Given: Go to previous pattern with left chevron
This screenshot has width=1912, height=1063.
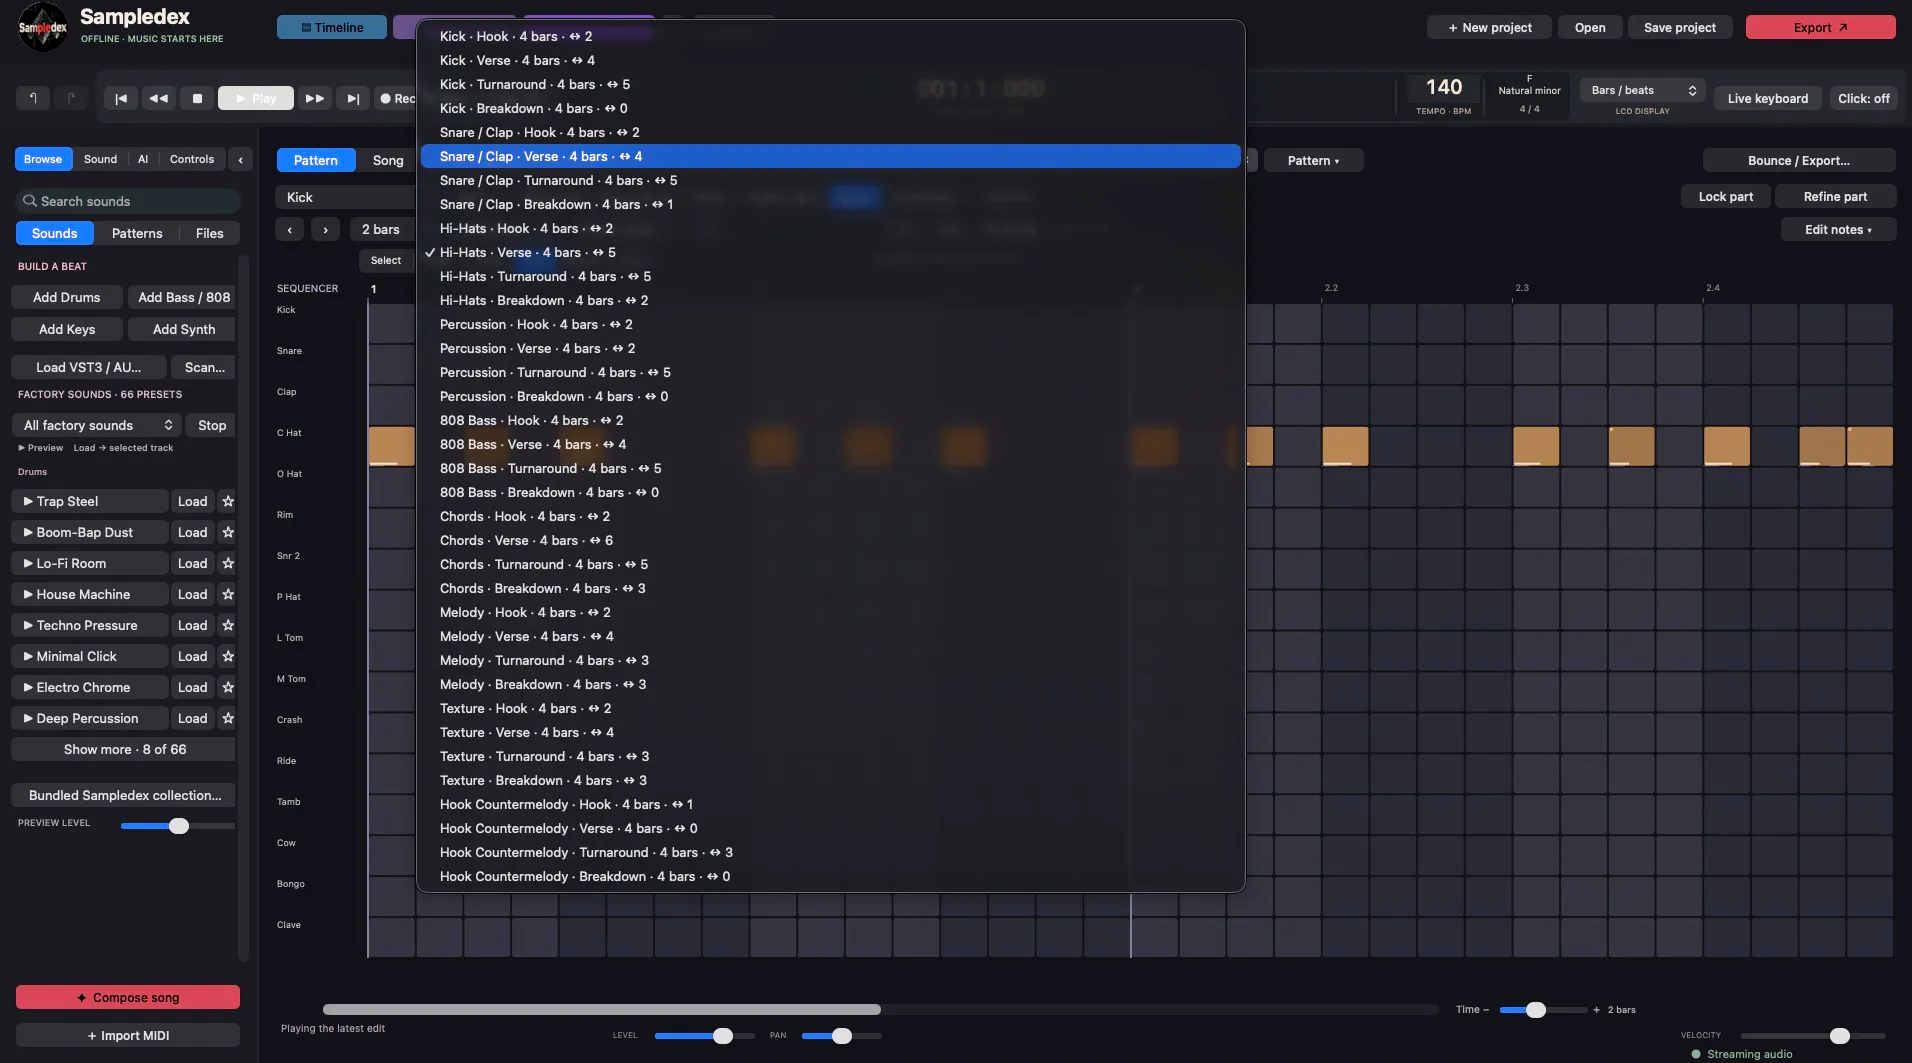Looking at the screenshot, I should 290,229.
